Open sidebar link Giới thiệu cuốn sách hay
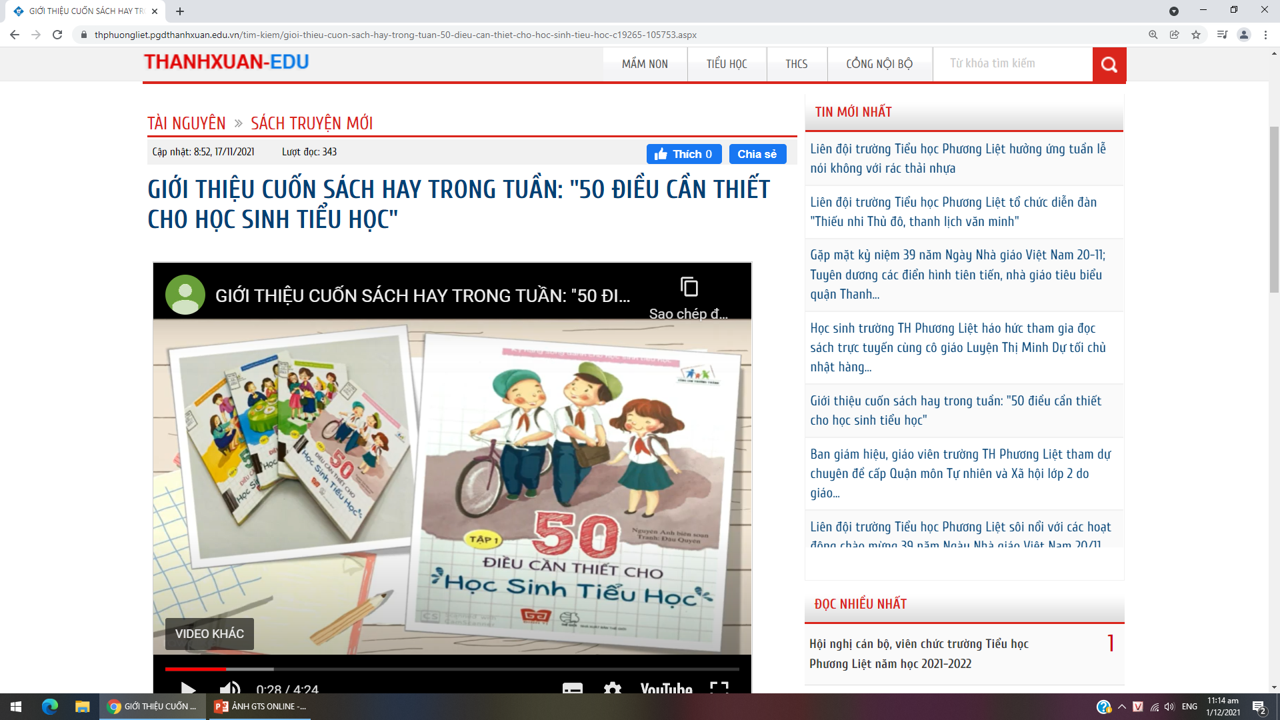The height and width of the screenshot is (720, 1280). point(956,411)
